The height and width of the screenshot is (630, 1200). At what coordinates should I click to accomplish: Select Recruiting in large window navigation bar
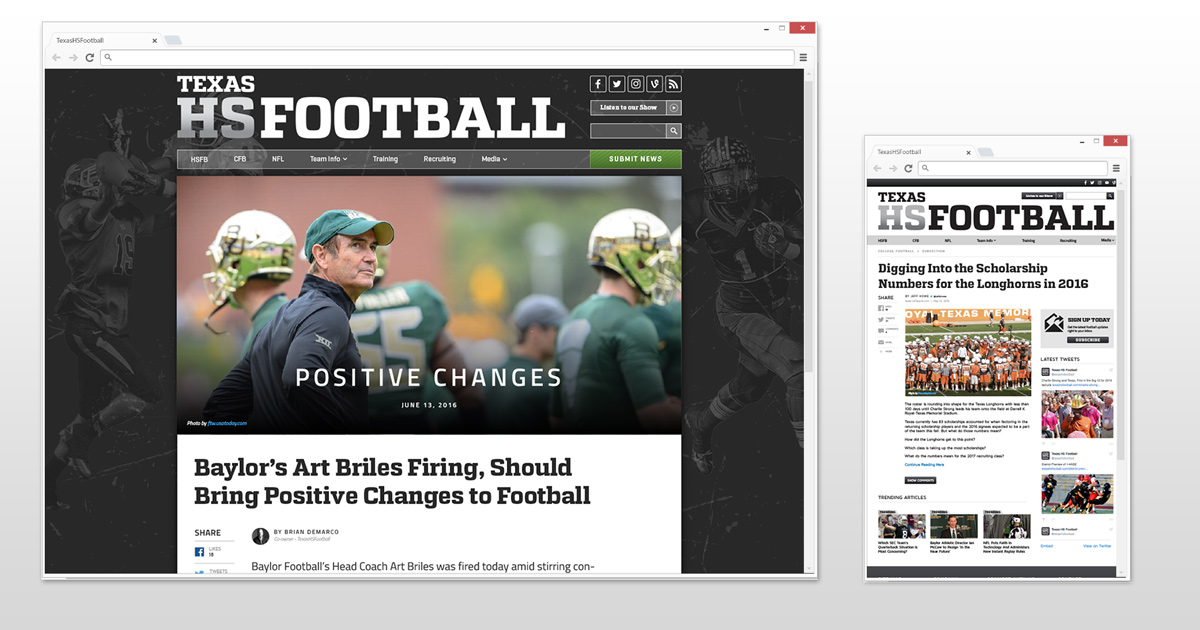pos(440,159)
